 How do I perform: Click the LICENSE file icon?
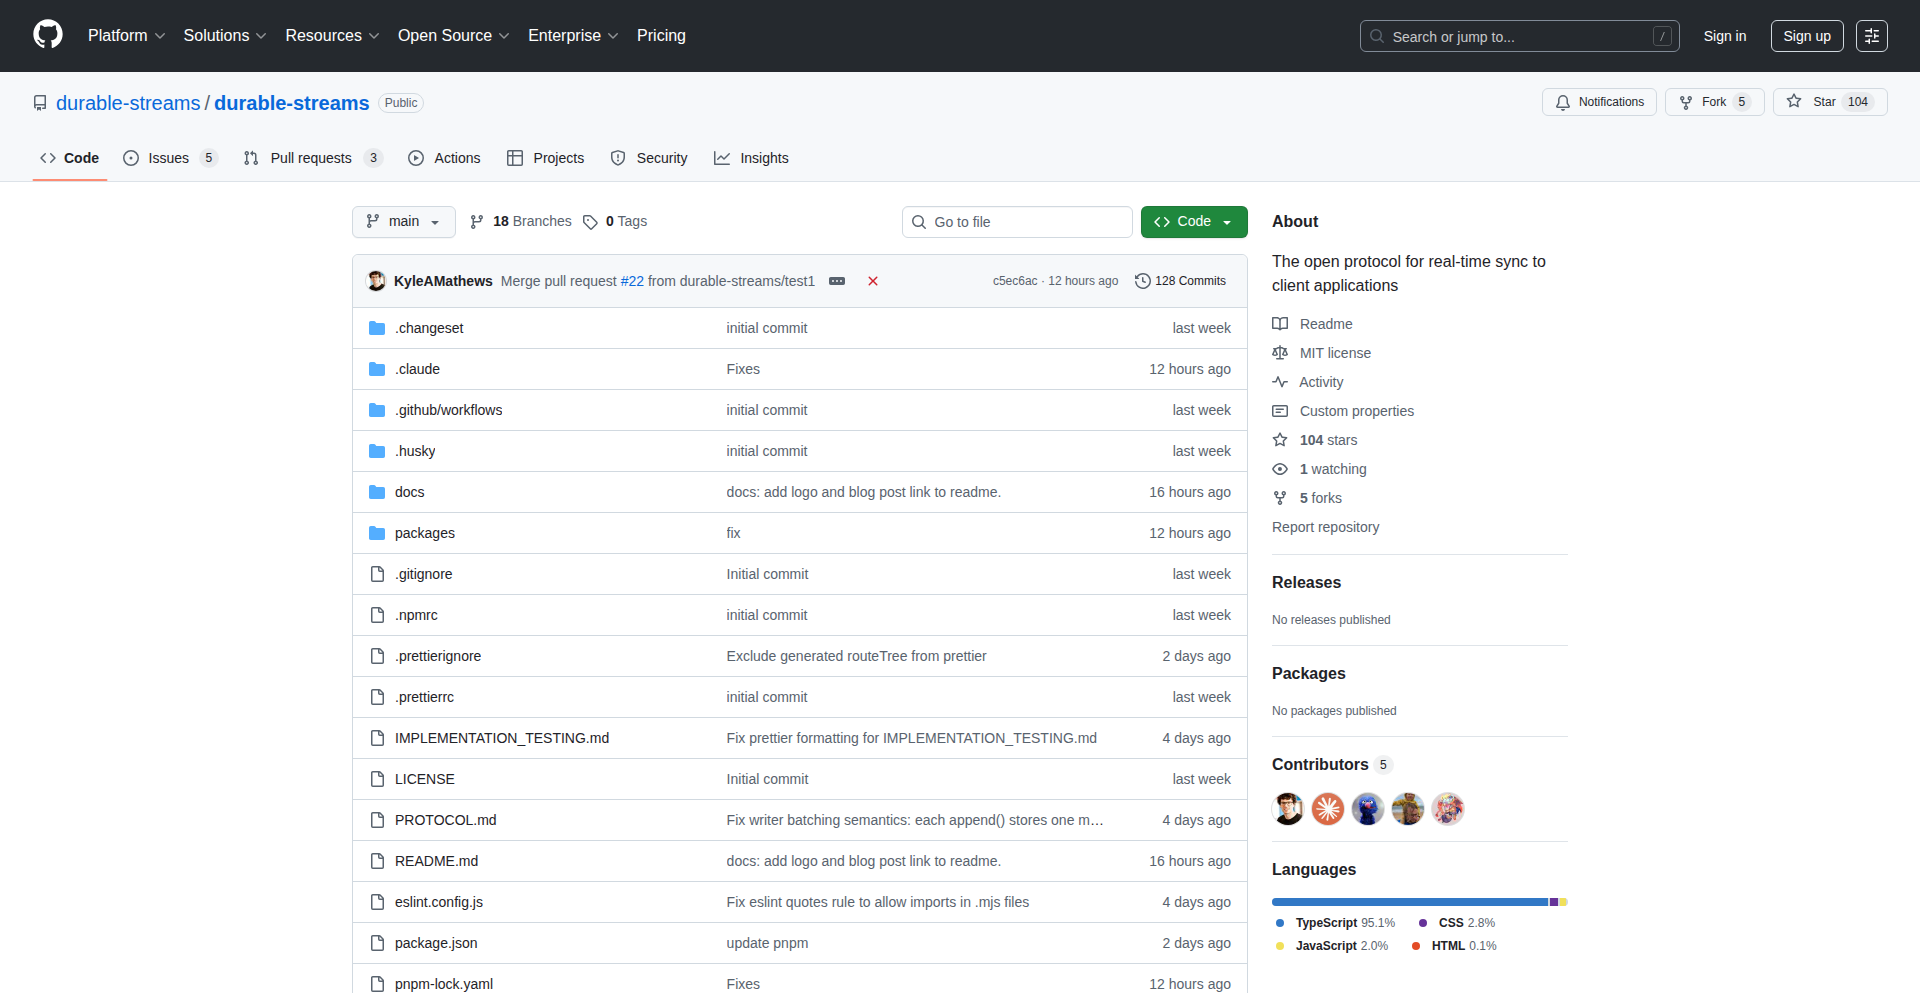pyautogui.click(x=377, y=779)
